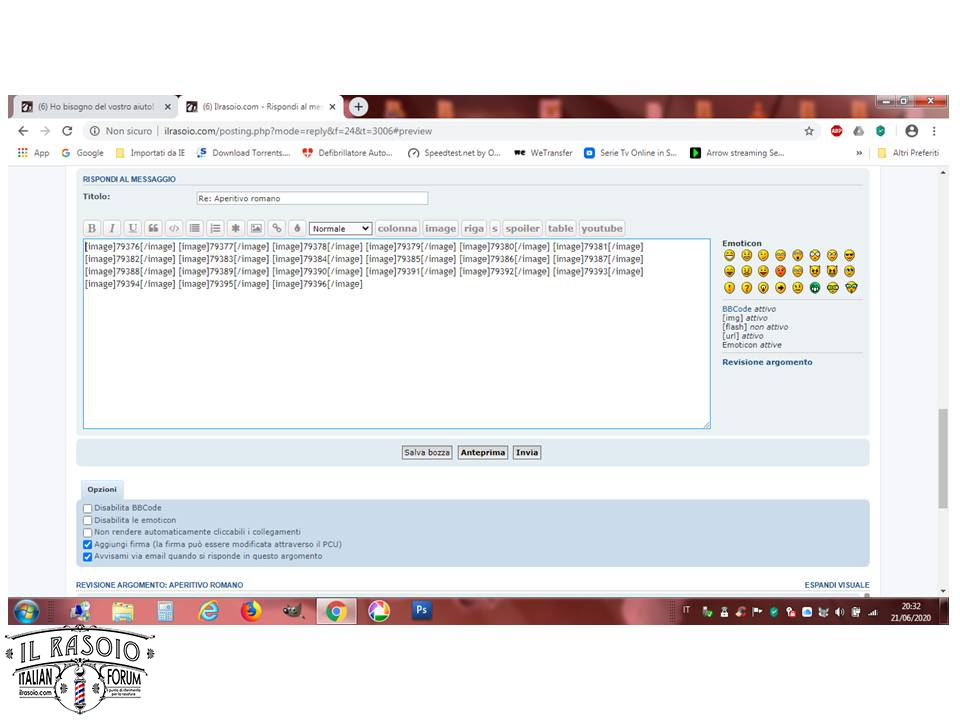960x720 pixels.
Task: Show more bookmarks with chevron
Action: [859, 153]
